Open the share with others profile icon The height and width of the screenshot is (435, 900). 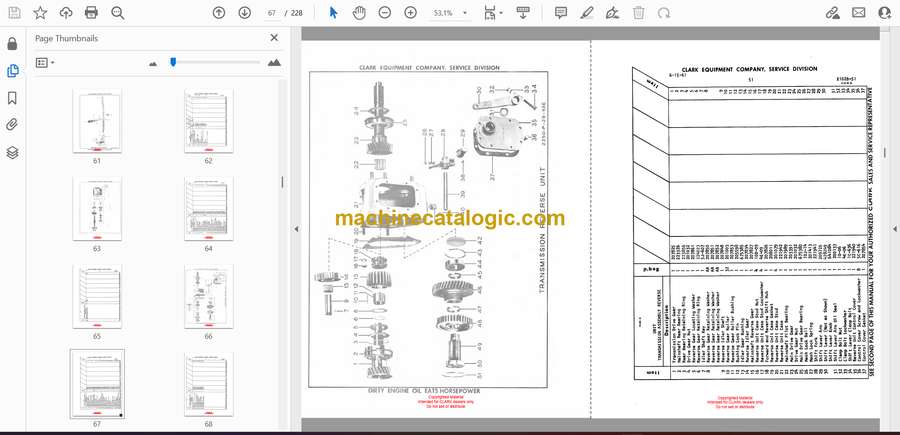[885, 13]
